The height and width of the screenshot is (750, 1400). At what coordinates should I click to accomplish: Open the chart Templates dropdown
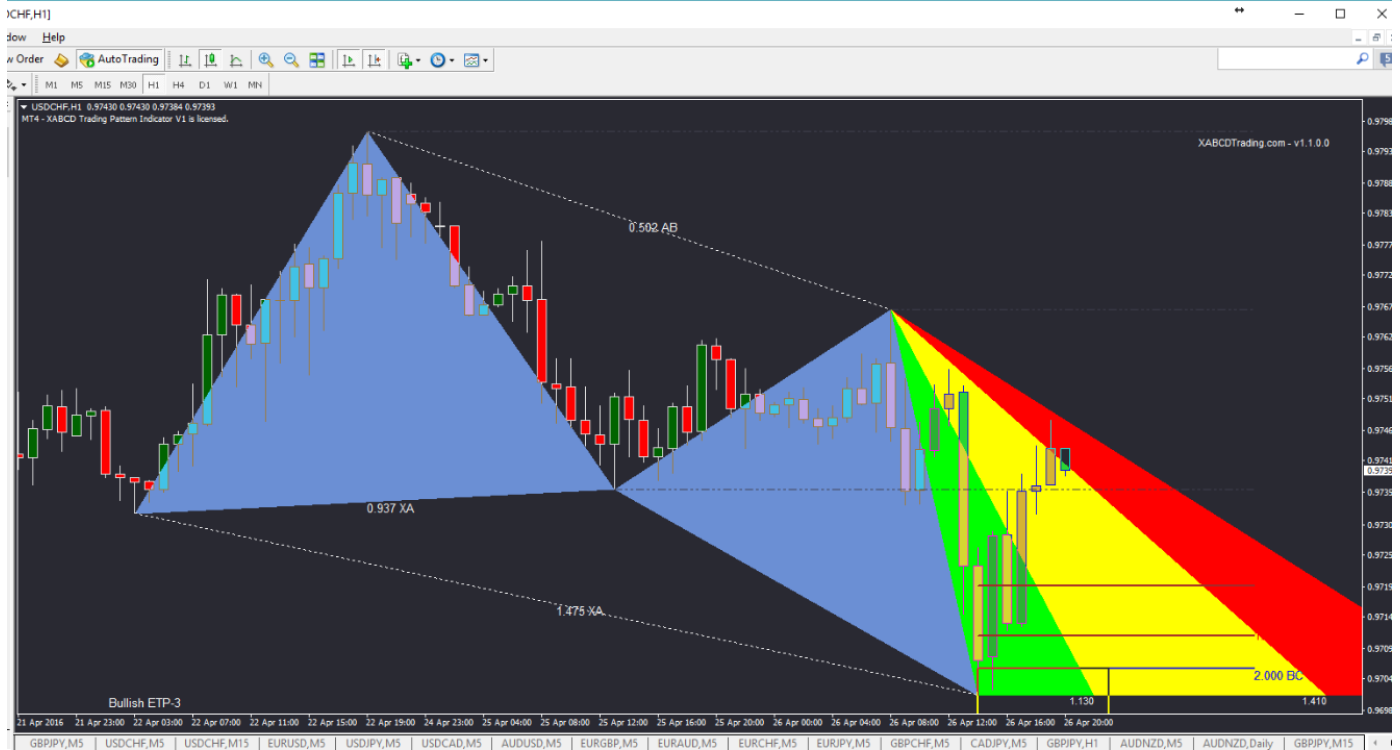pyautogui.click(x=471, y=59)
